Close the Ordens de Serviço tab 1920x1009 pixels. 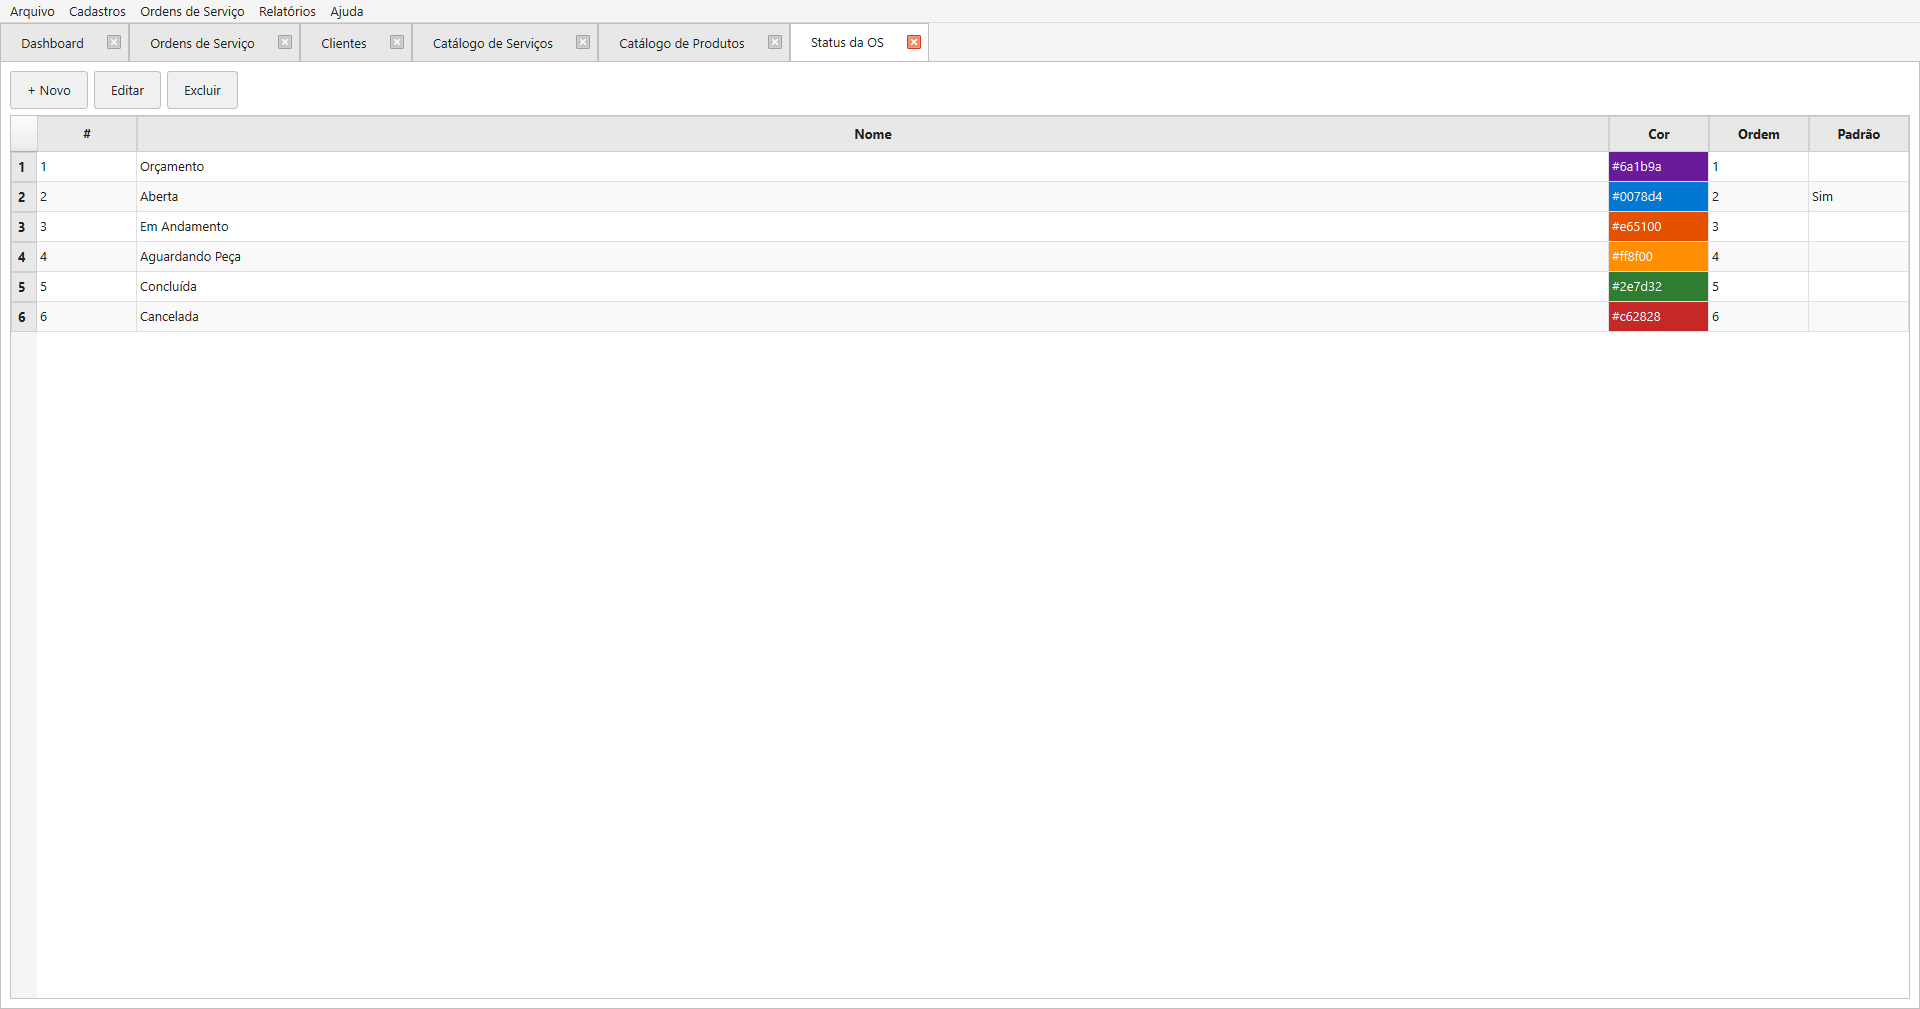pos(285,43)
